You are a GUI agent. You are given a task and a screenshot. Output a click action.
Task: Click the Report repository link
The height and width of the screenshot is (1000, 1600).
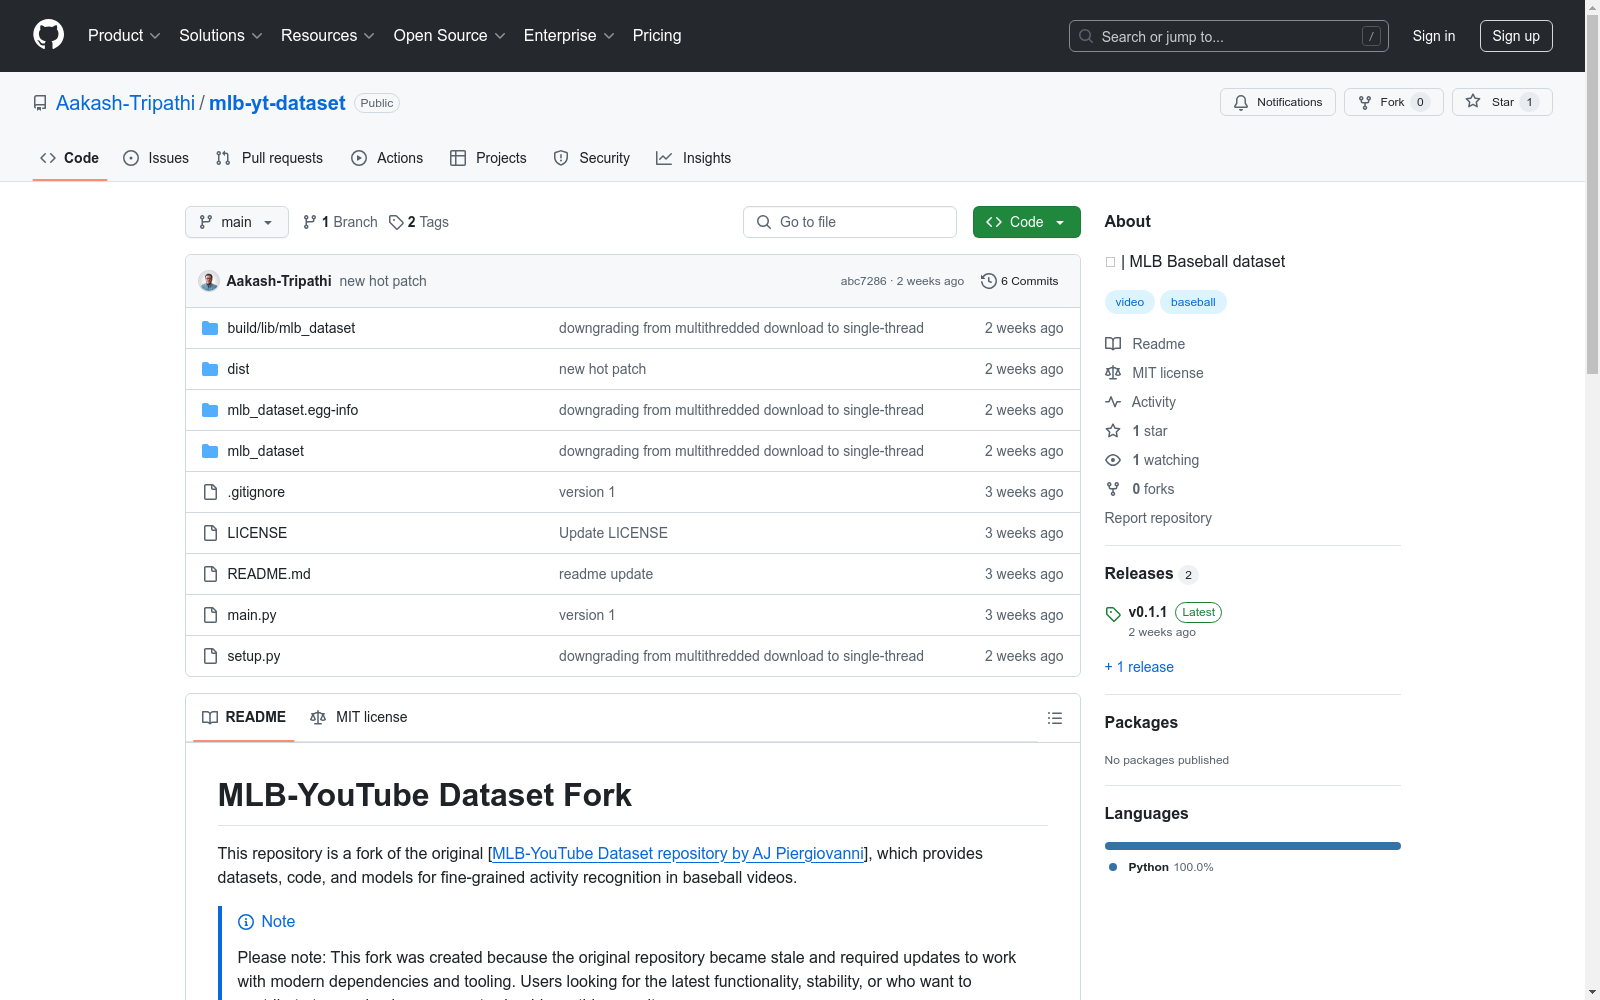(x=1158, y=518)
